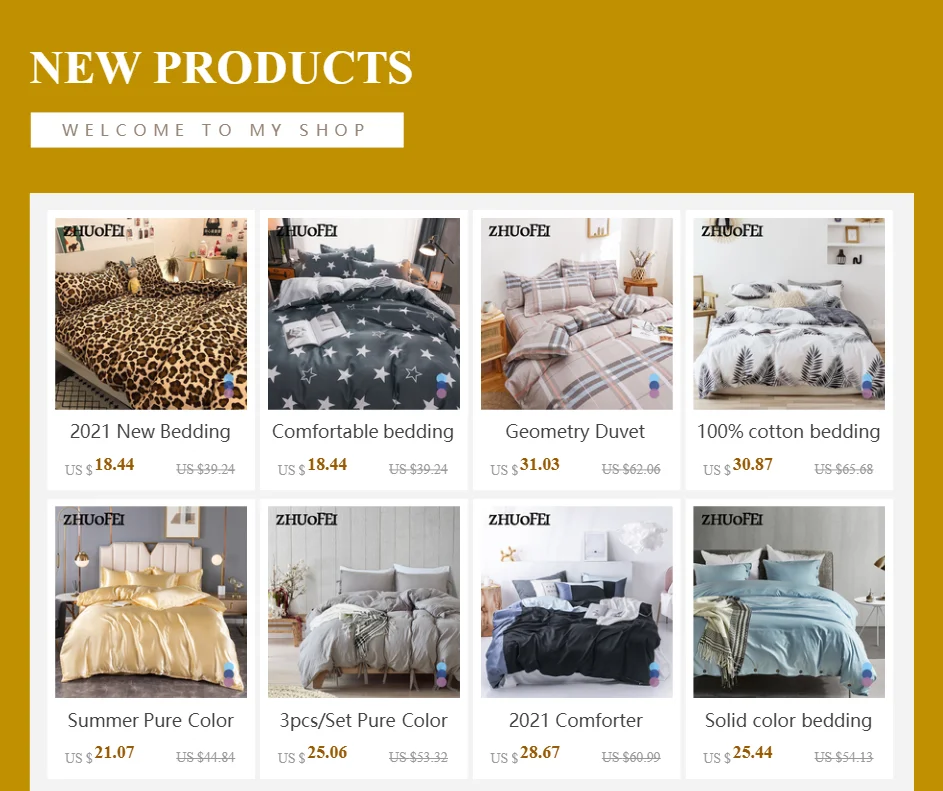
Task: Click the 2021 New Bedding title
Action: [150, 431]
